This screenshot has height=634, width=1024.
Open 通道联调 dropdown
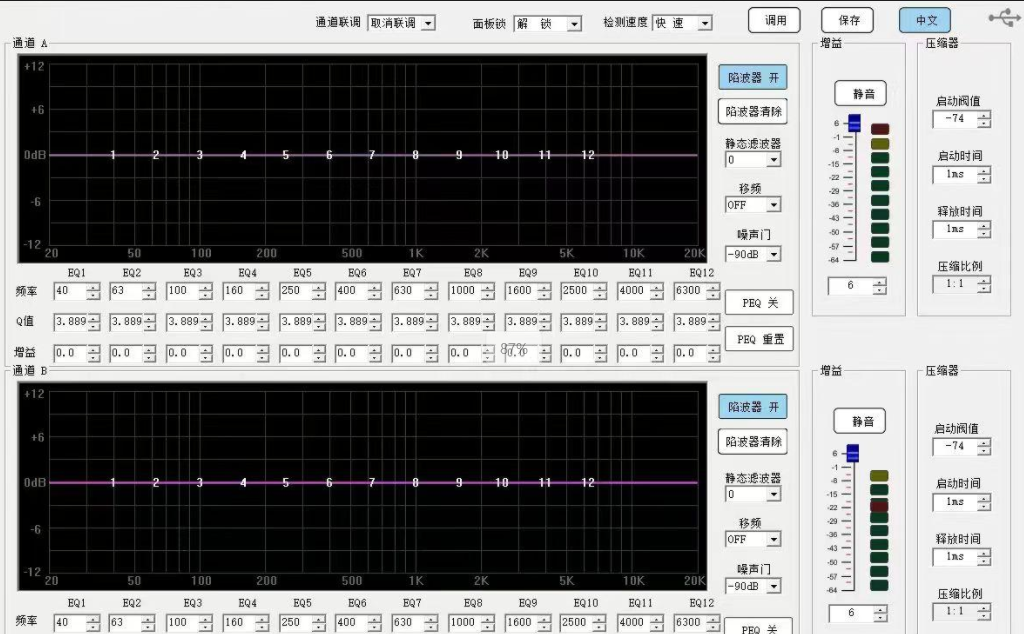pyautogui.click(x=401, y=24)
